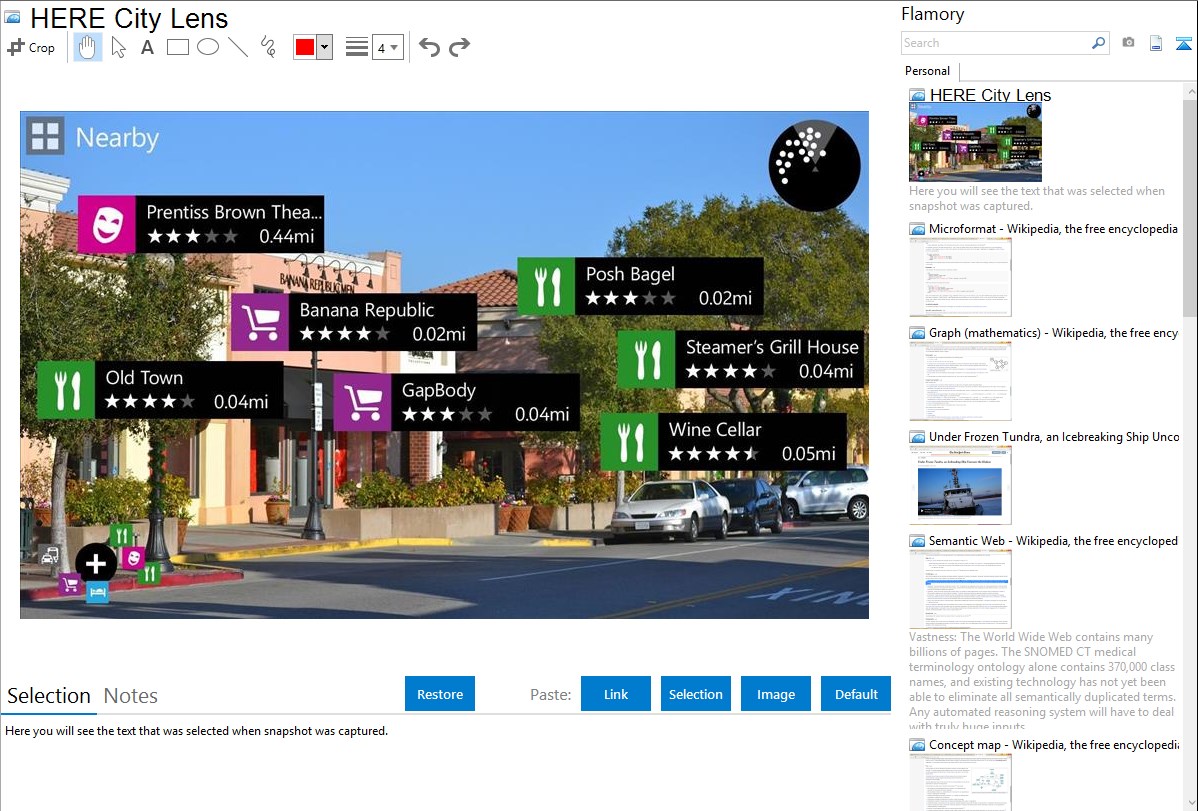Pick the ellipse shape tool
This screenshot has width=1198, height=811.
[208, 47]
